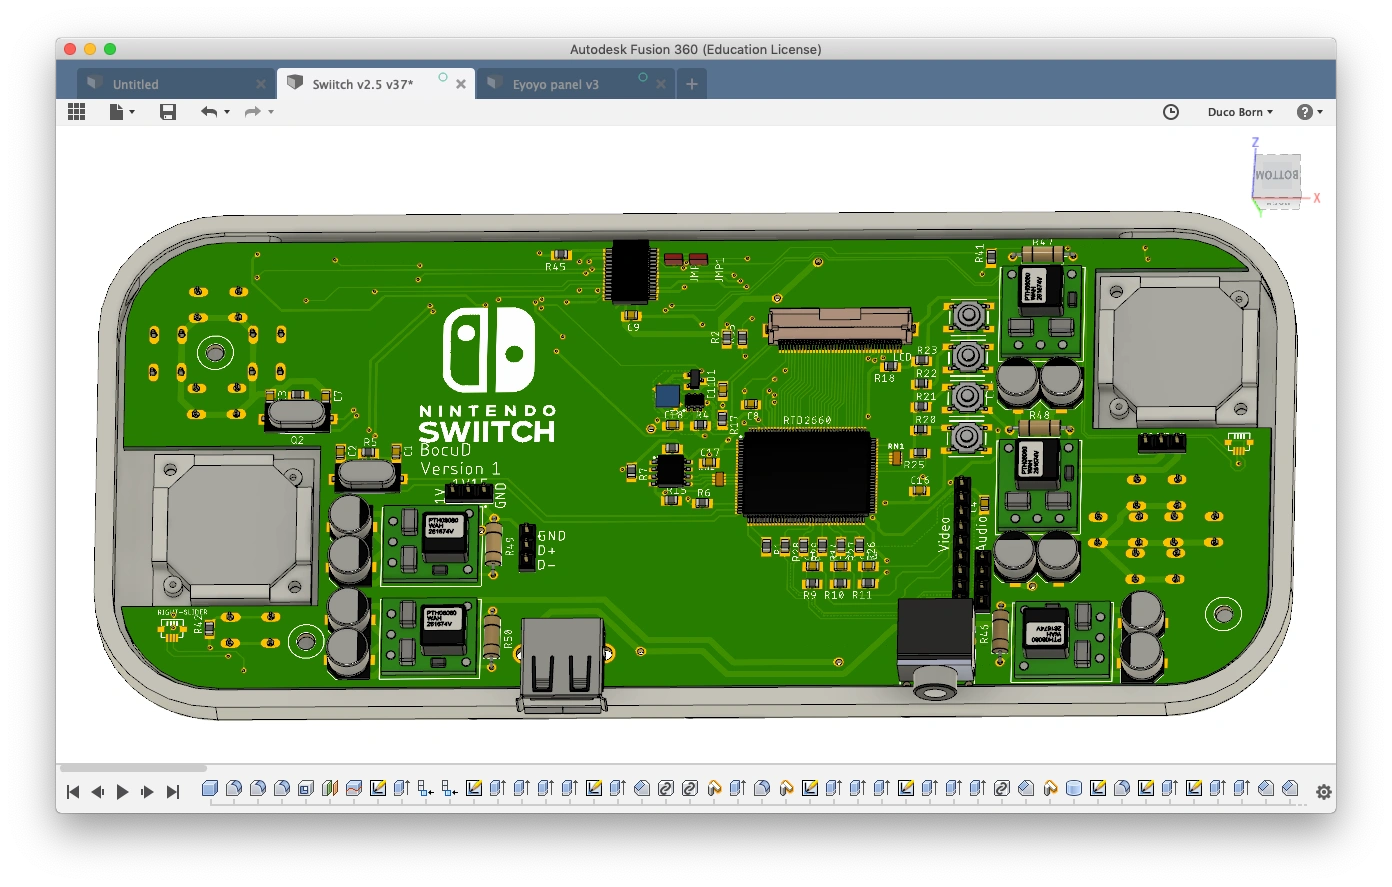The height and width of the screenshot is (887, 1392).
Task: Select the last feature icon in timeline
Action: pyautogui.click(x=1290, y=788)
